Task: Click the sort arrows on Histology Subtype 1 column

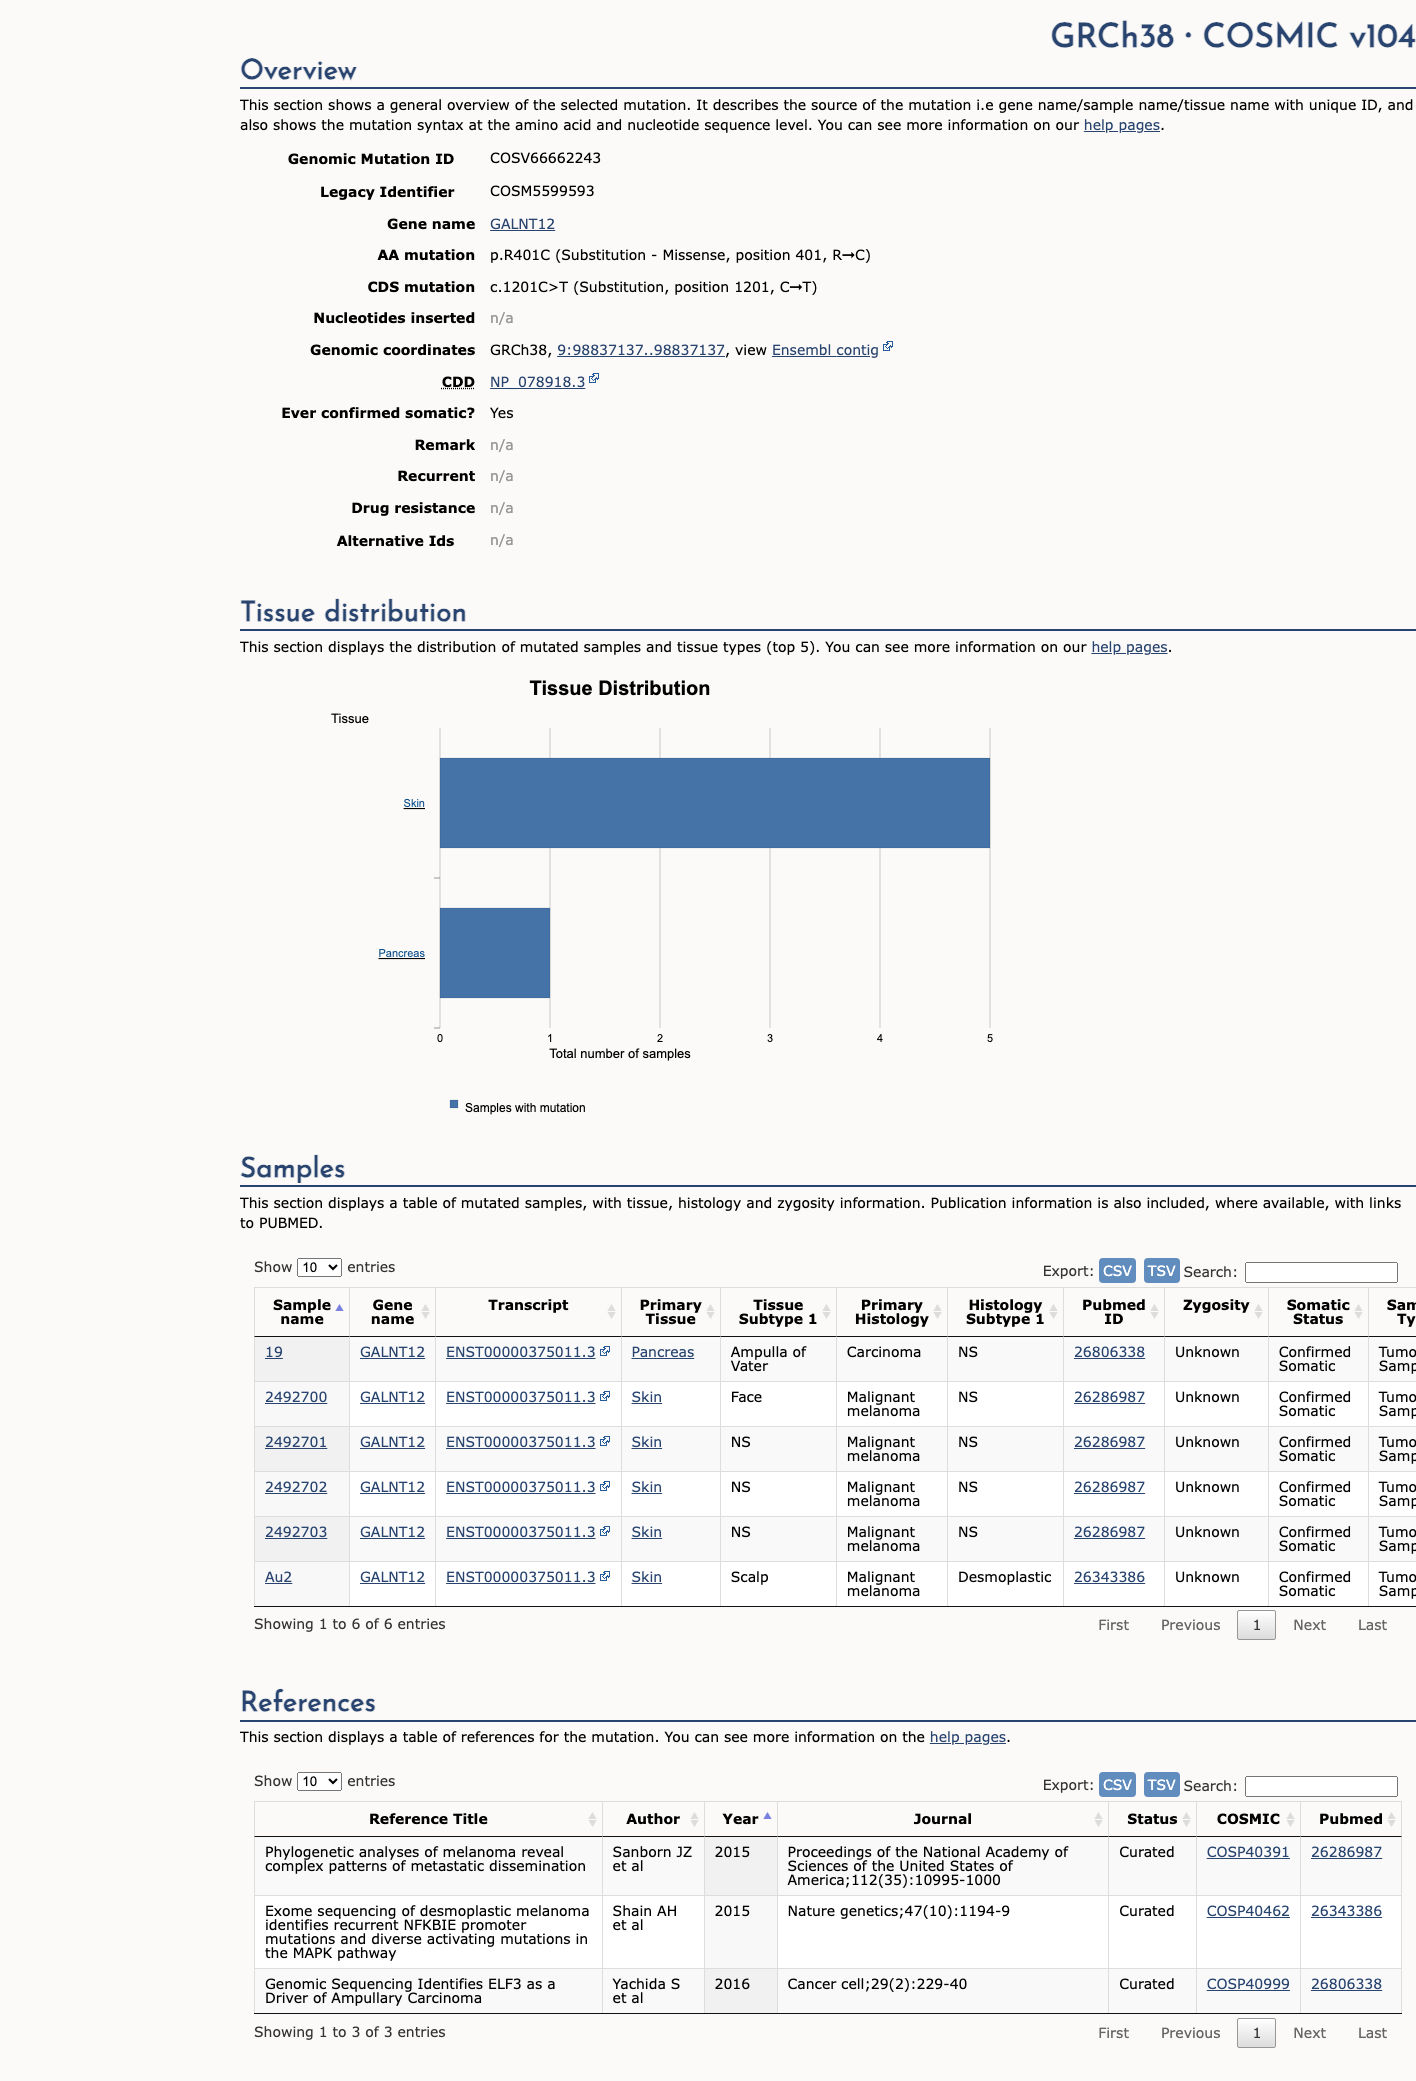Action: pos(1053,1312)
